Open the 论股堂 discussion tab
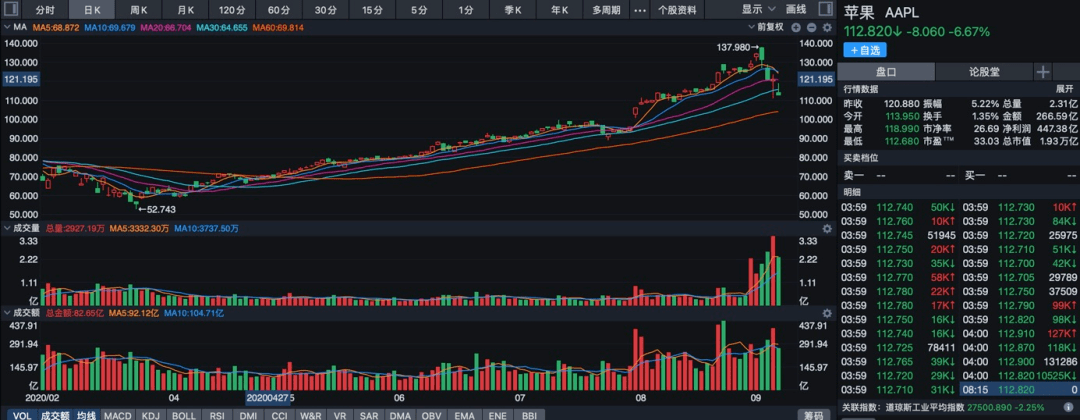Screen dimensions: 1080x420 [984, 72]
